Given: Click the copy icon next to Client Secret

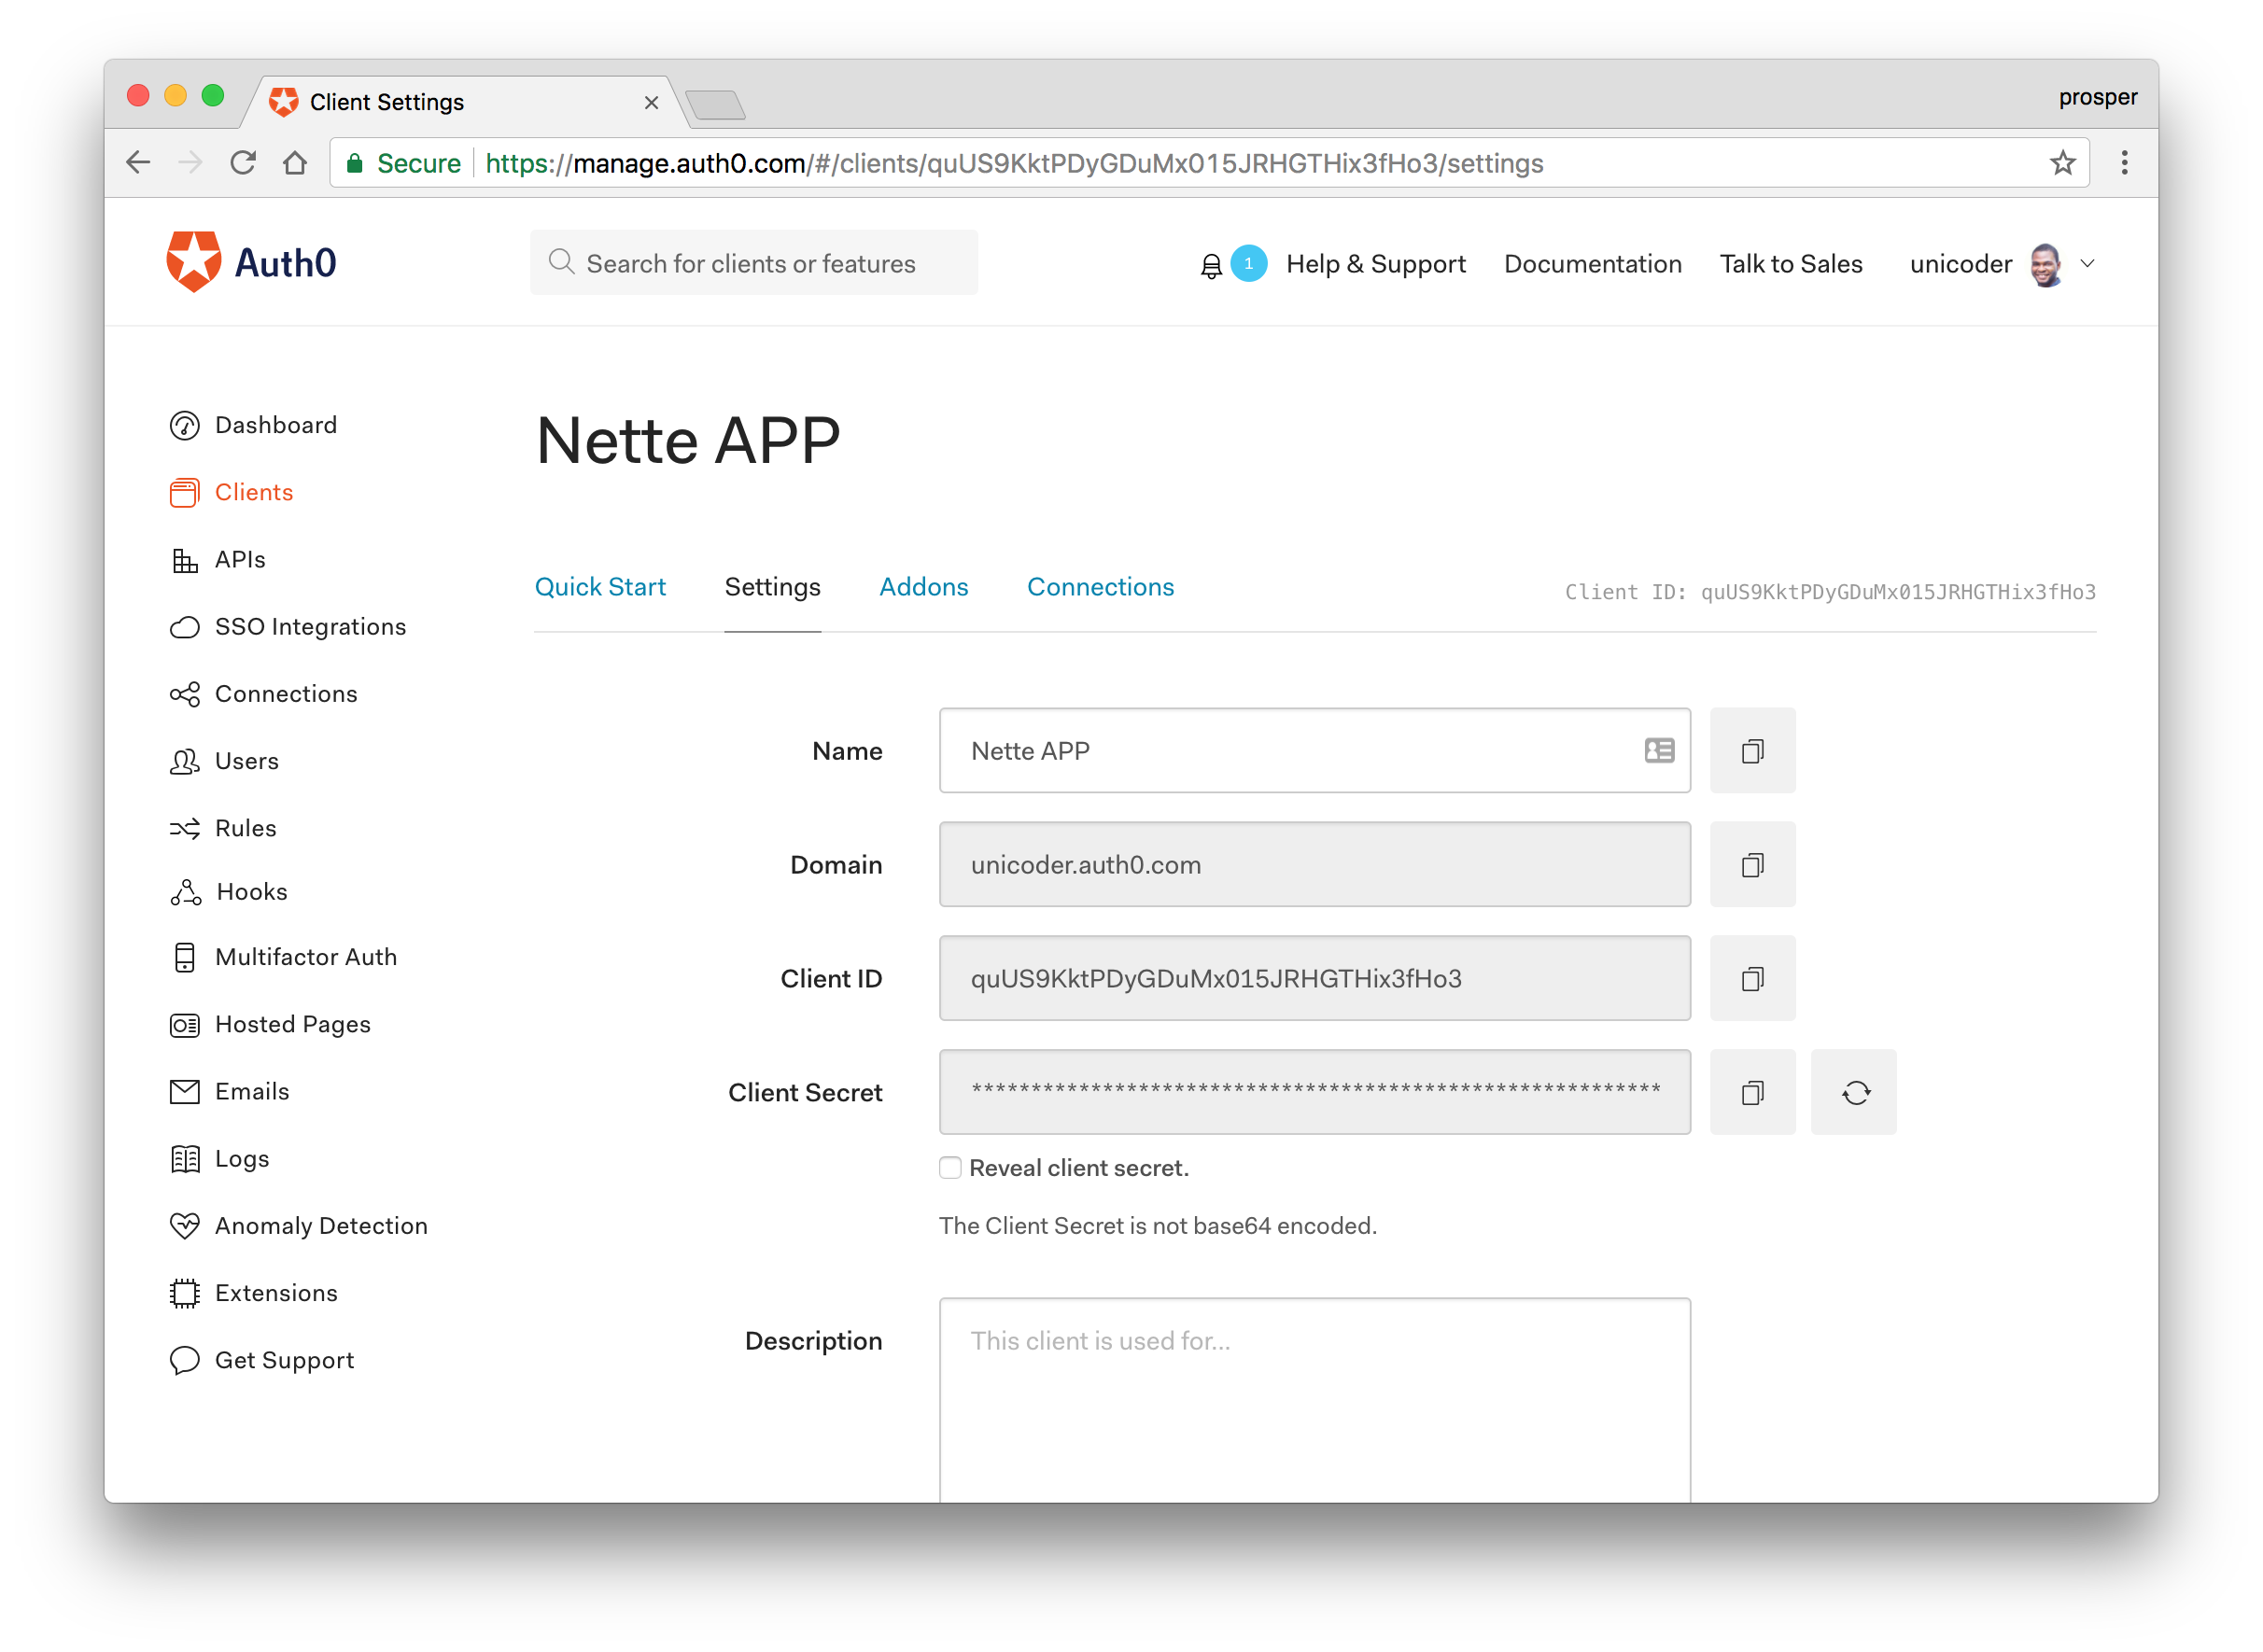Looking at the screenshot, I should tap(1751, 1093).
